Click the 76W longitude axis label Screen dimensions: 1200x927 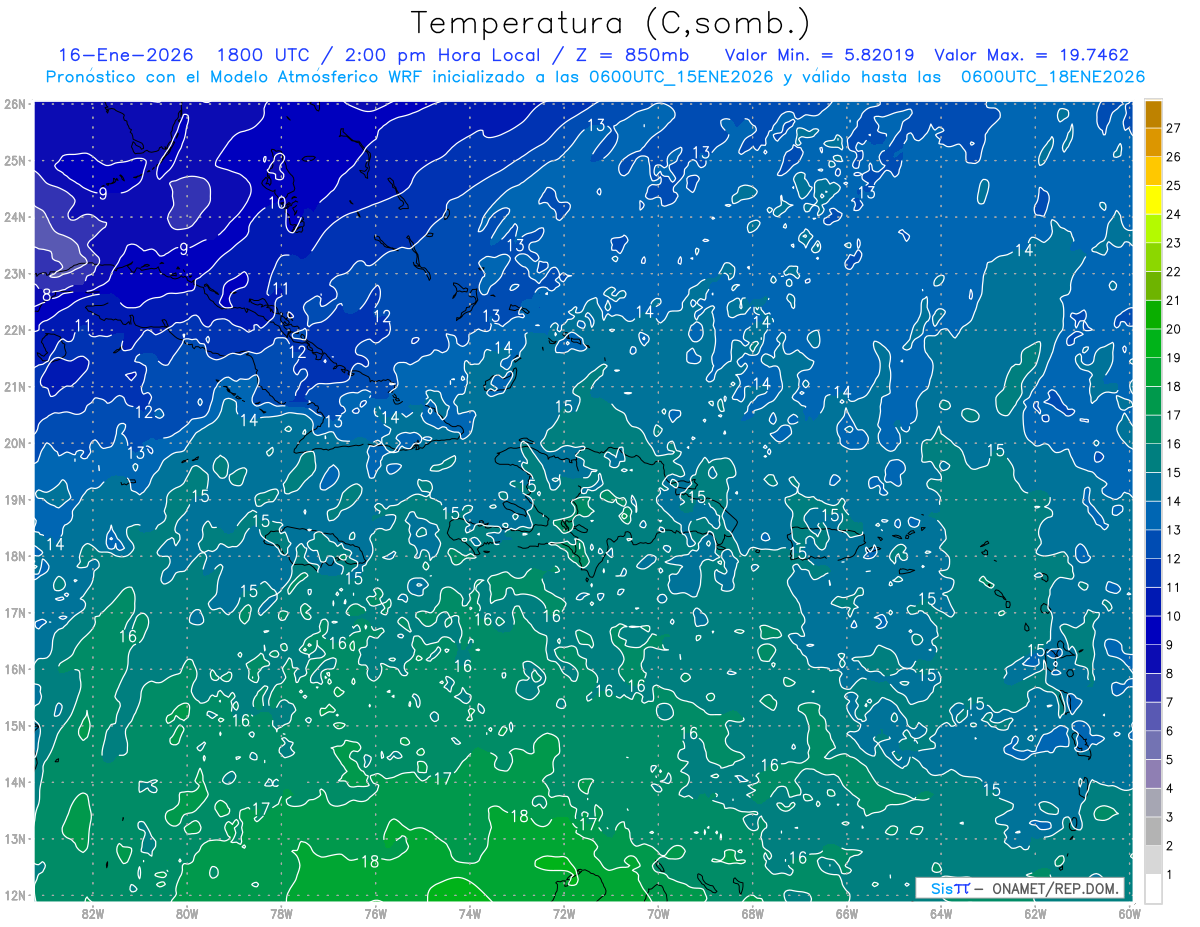(x=375, y=913)
